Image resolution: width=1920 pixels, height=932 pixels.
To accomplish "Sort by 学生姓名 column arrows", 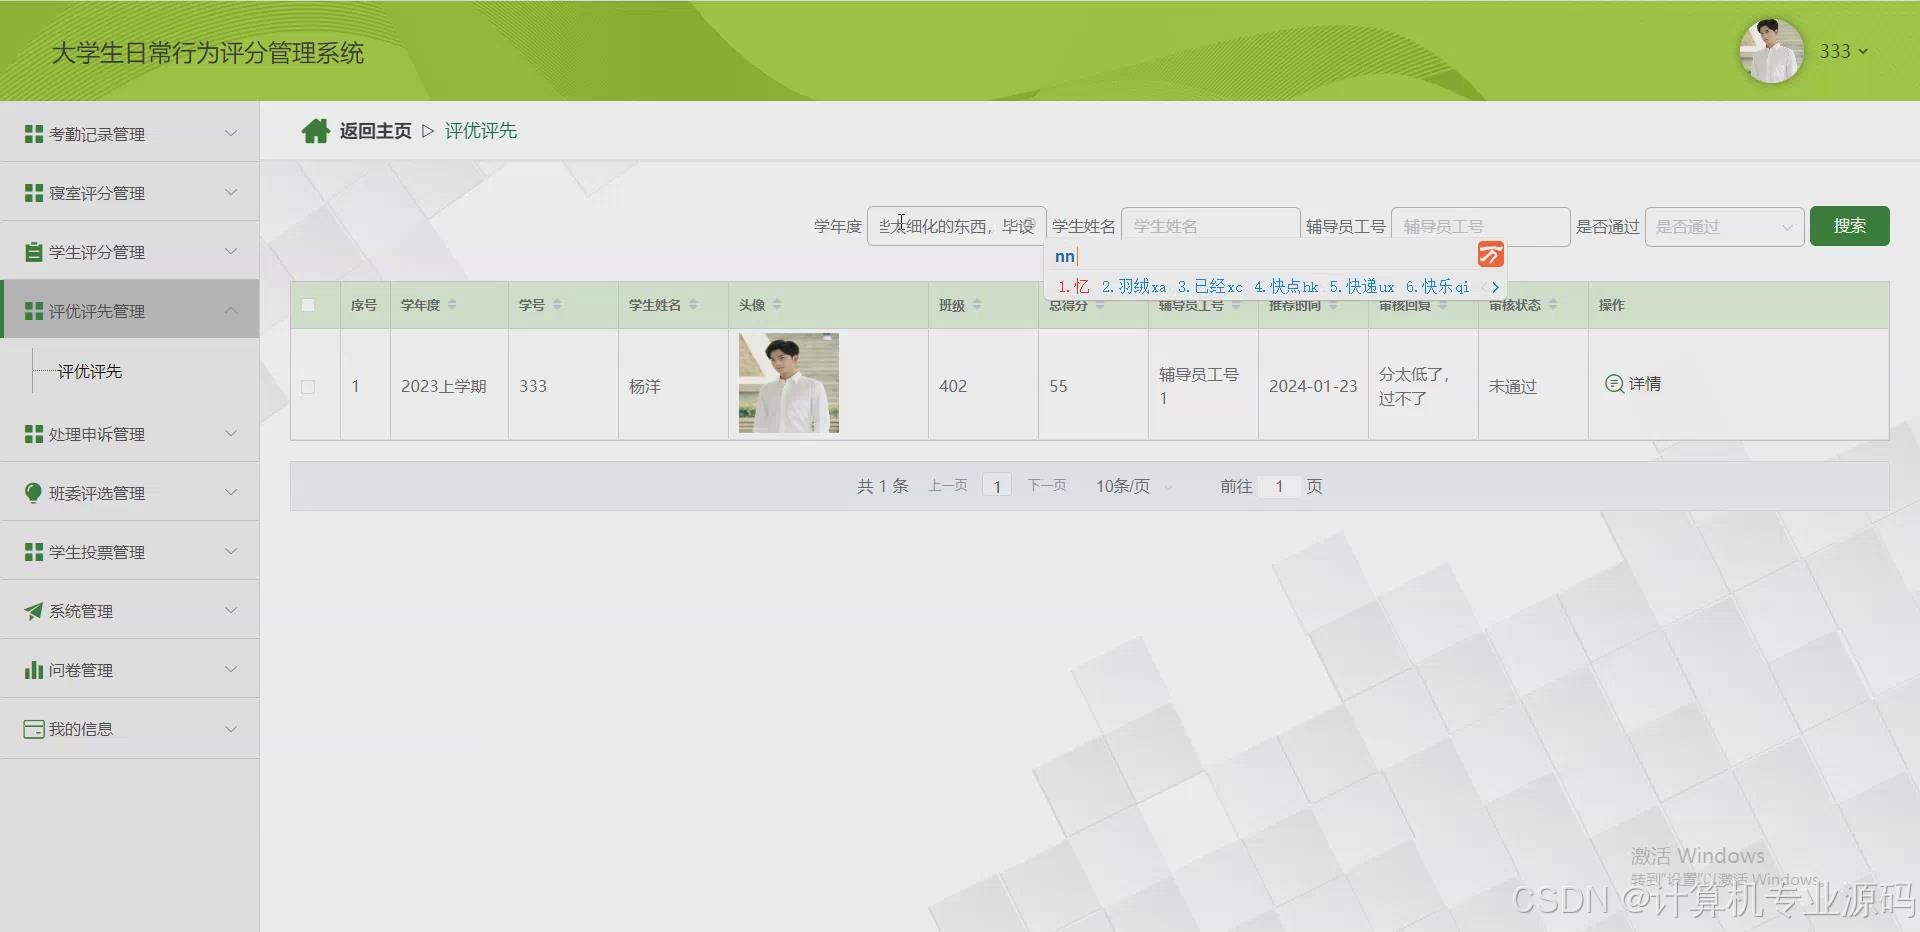I will pos(693,305).
